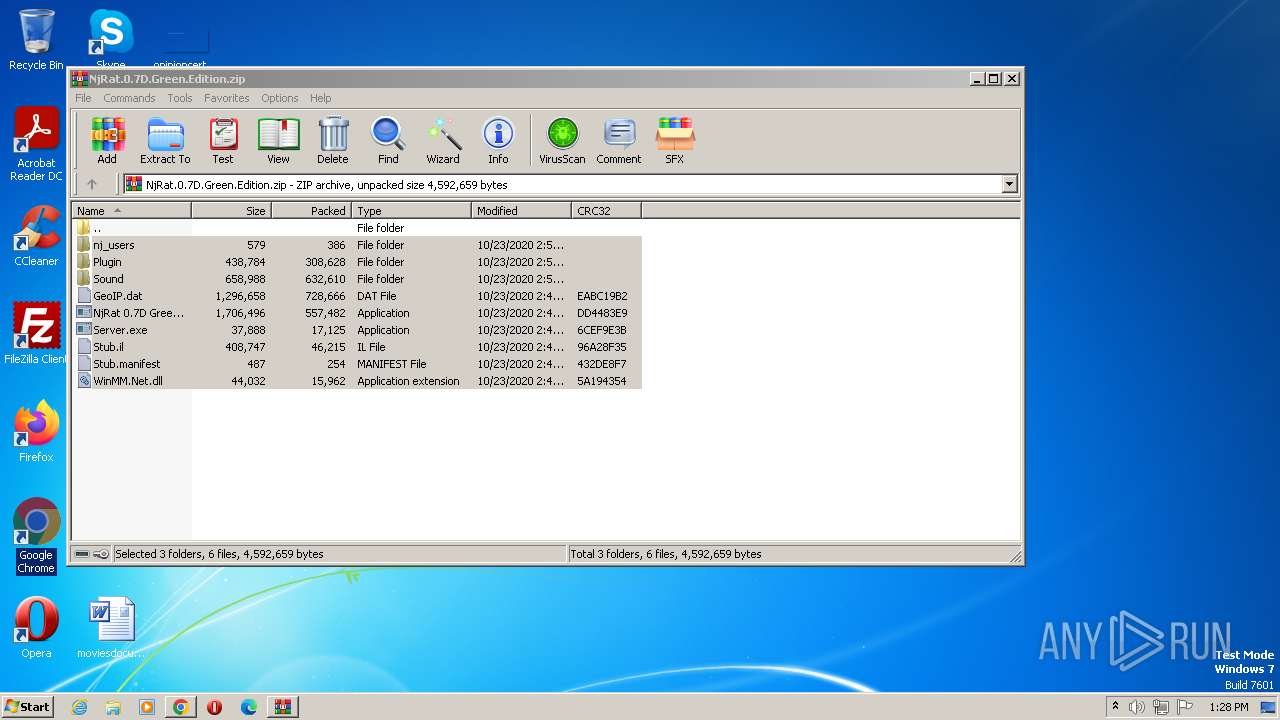Select WinMM.Net.dll file
The height and width of the screenshot is (720, 1280).
click(x=357, y=381)
